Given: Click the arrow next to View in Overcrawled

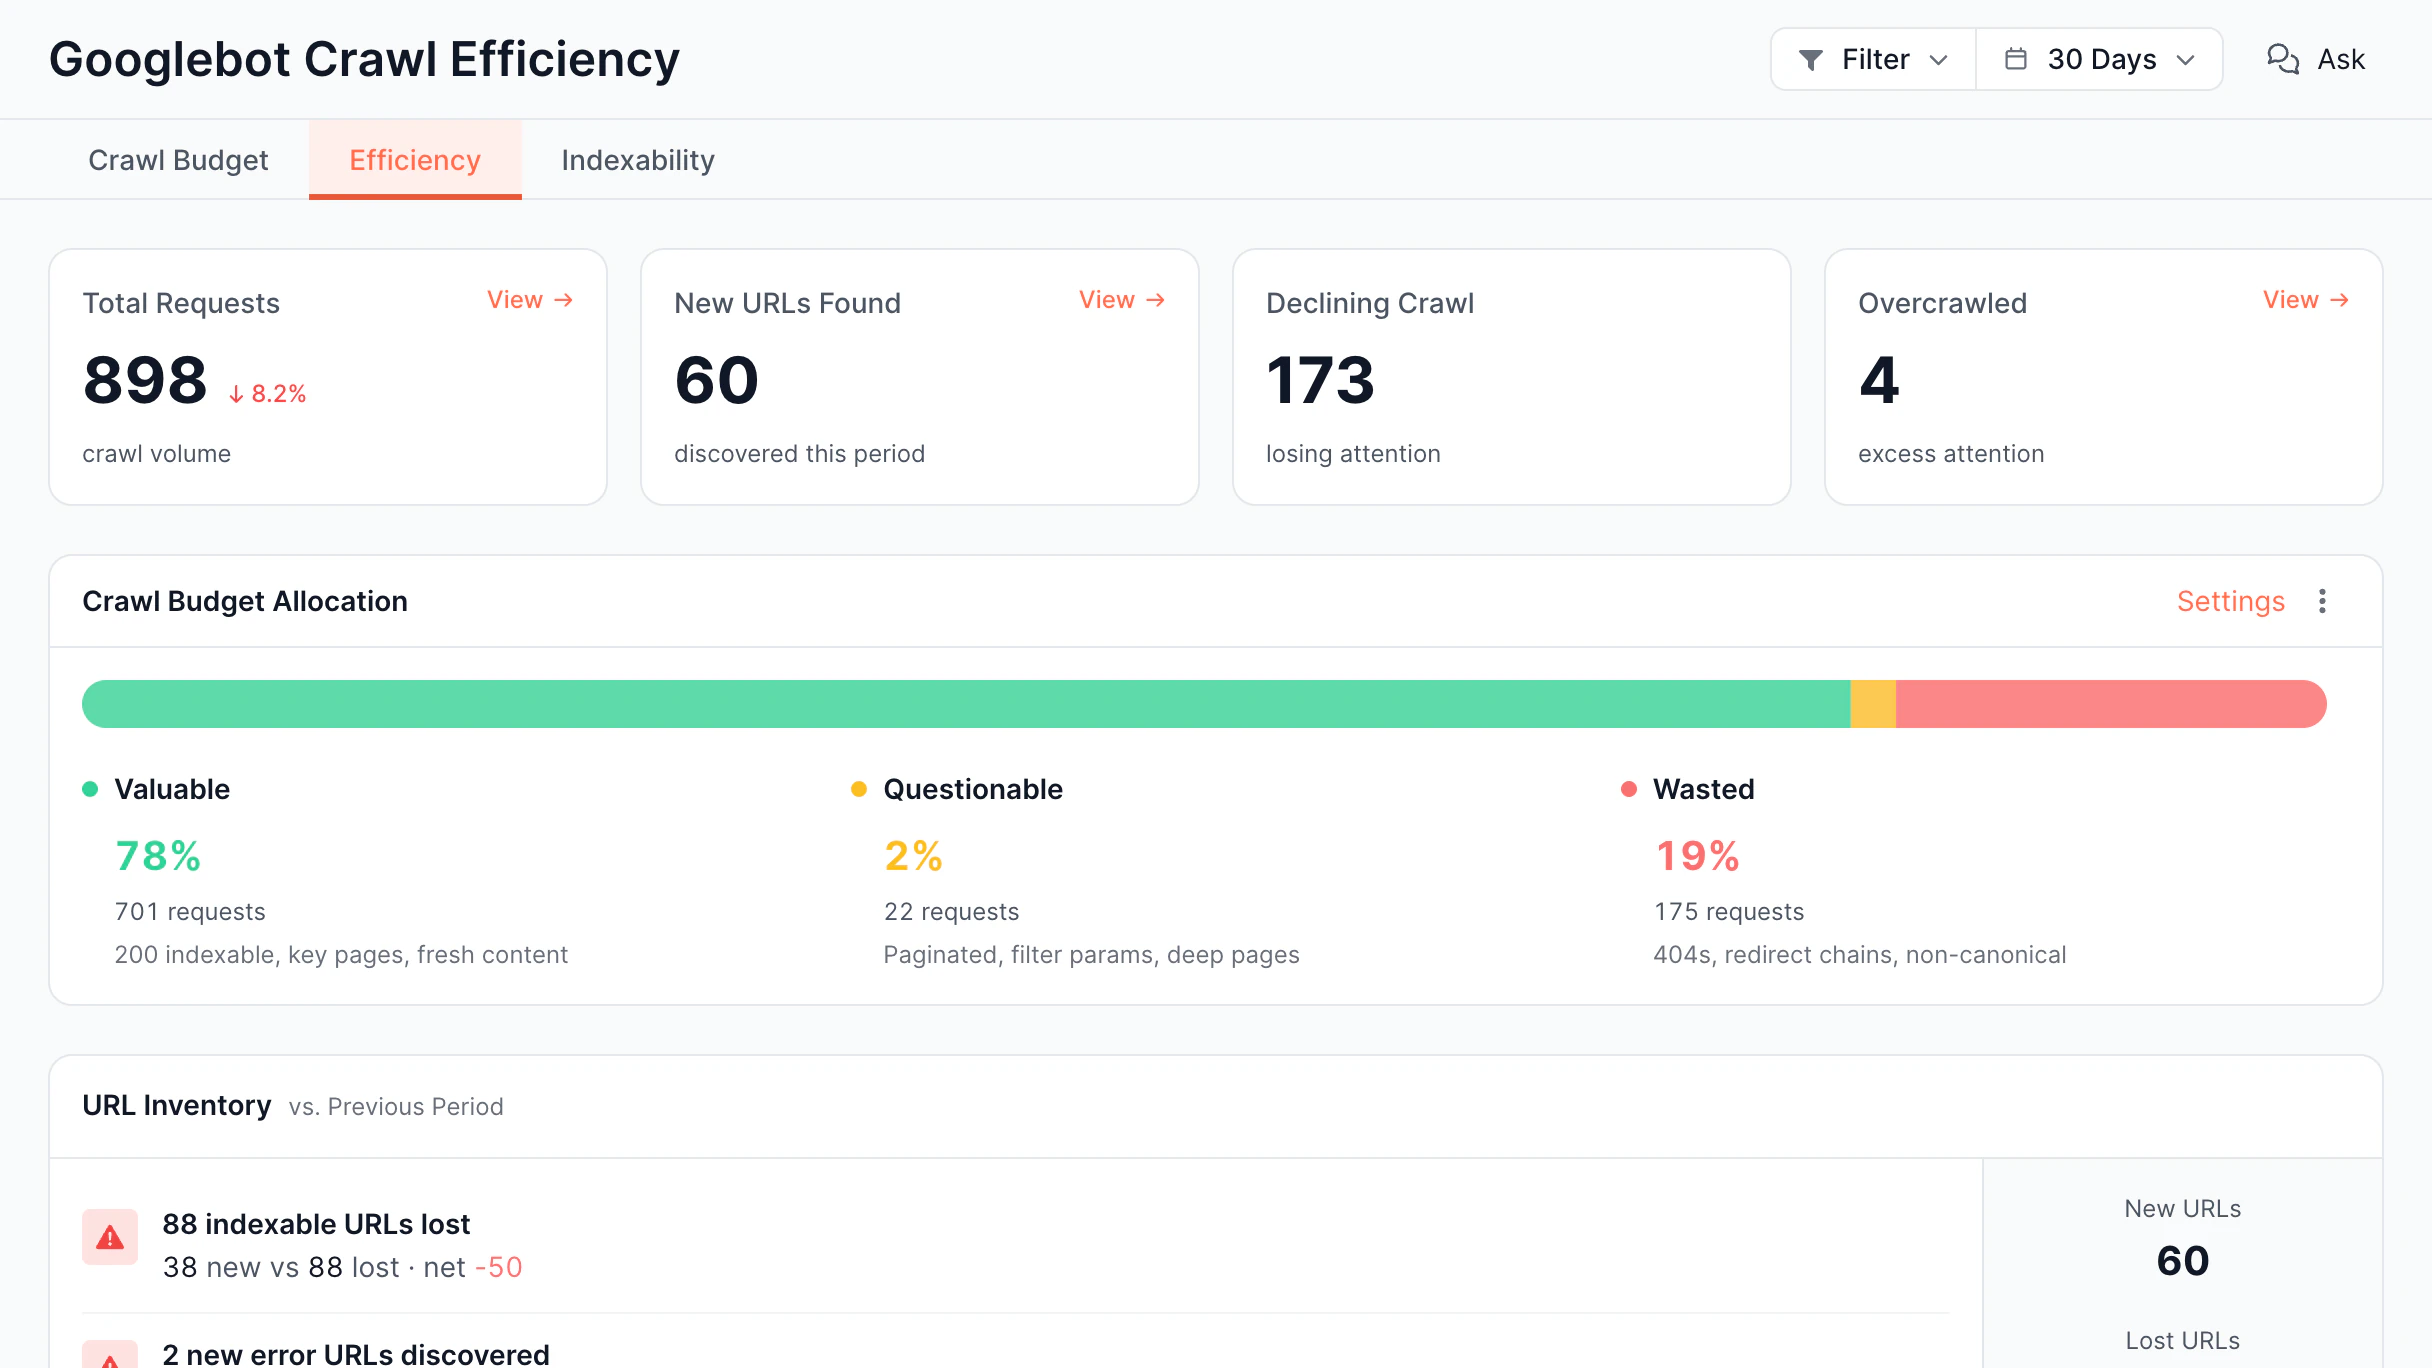Looking at the screenshot, I should (2340, 300).
